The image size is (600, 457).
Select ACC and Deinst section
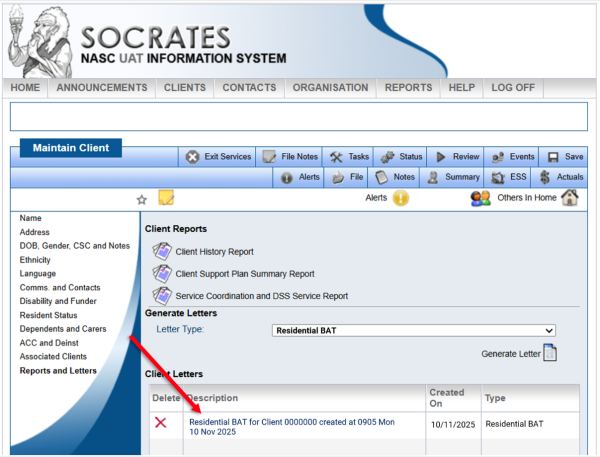coord(49,343)
